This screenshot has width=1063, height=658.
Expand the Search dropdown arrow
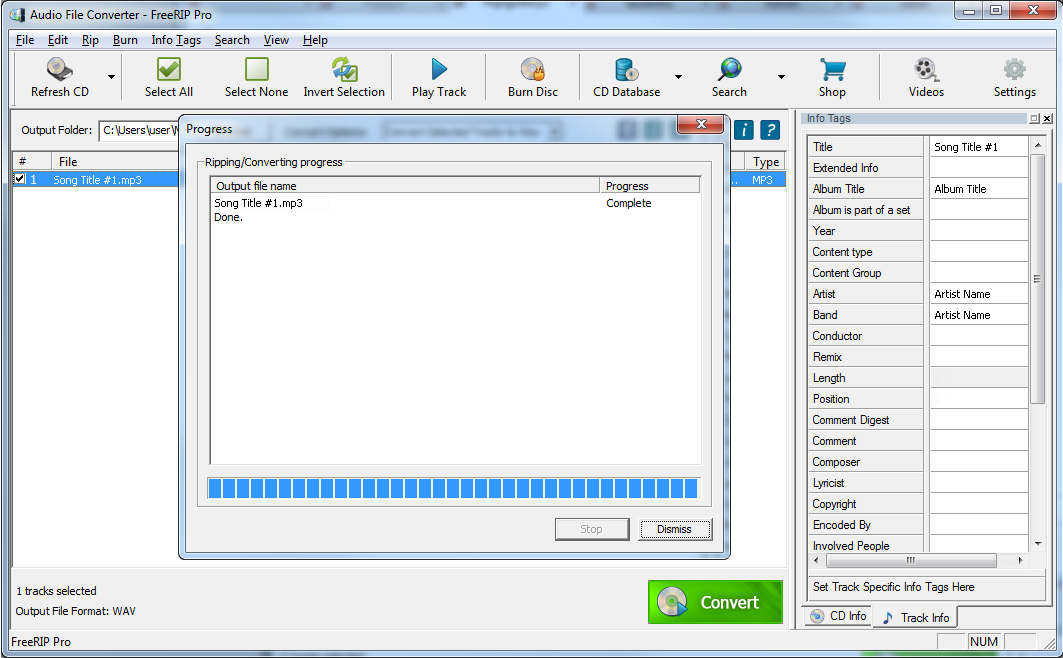[x=781, y=77]
